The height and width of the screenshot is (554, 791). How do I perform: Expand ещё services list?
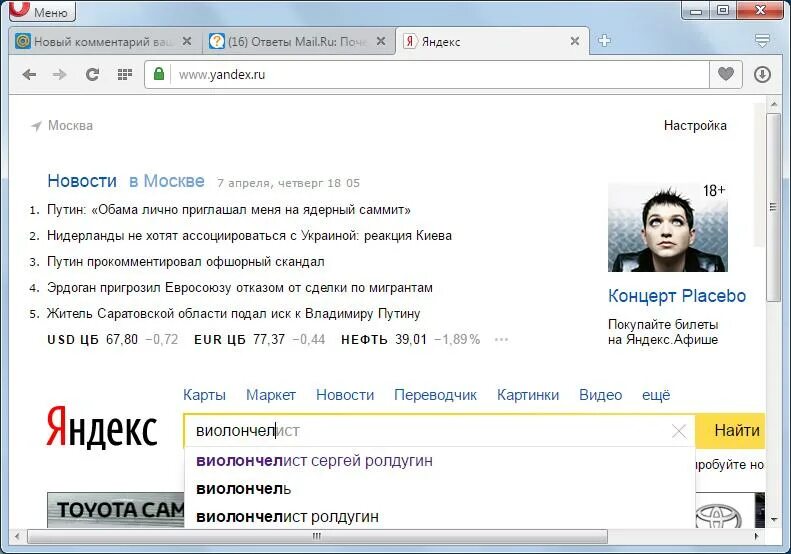pos(656,395)
